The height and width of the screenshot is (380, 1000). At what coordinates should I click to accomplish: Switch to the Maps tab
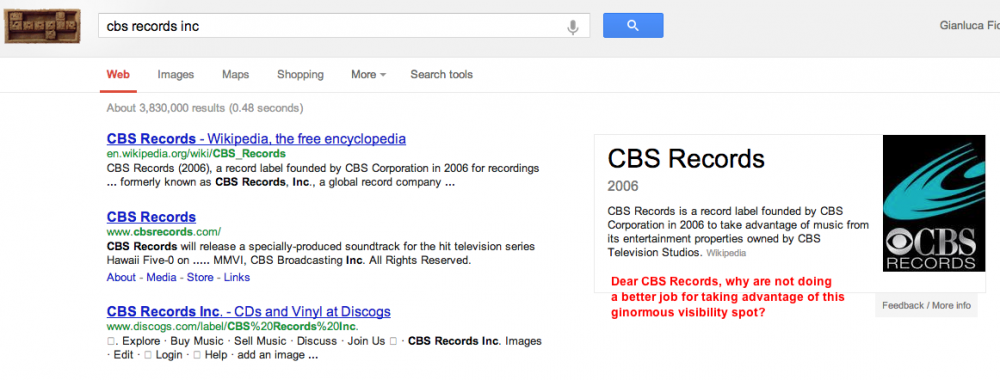click(235, 75)
